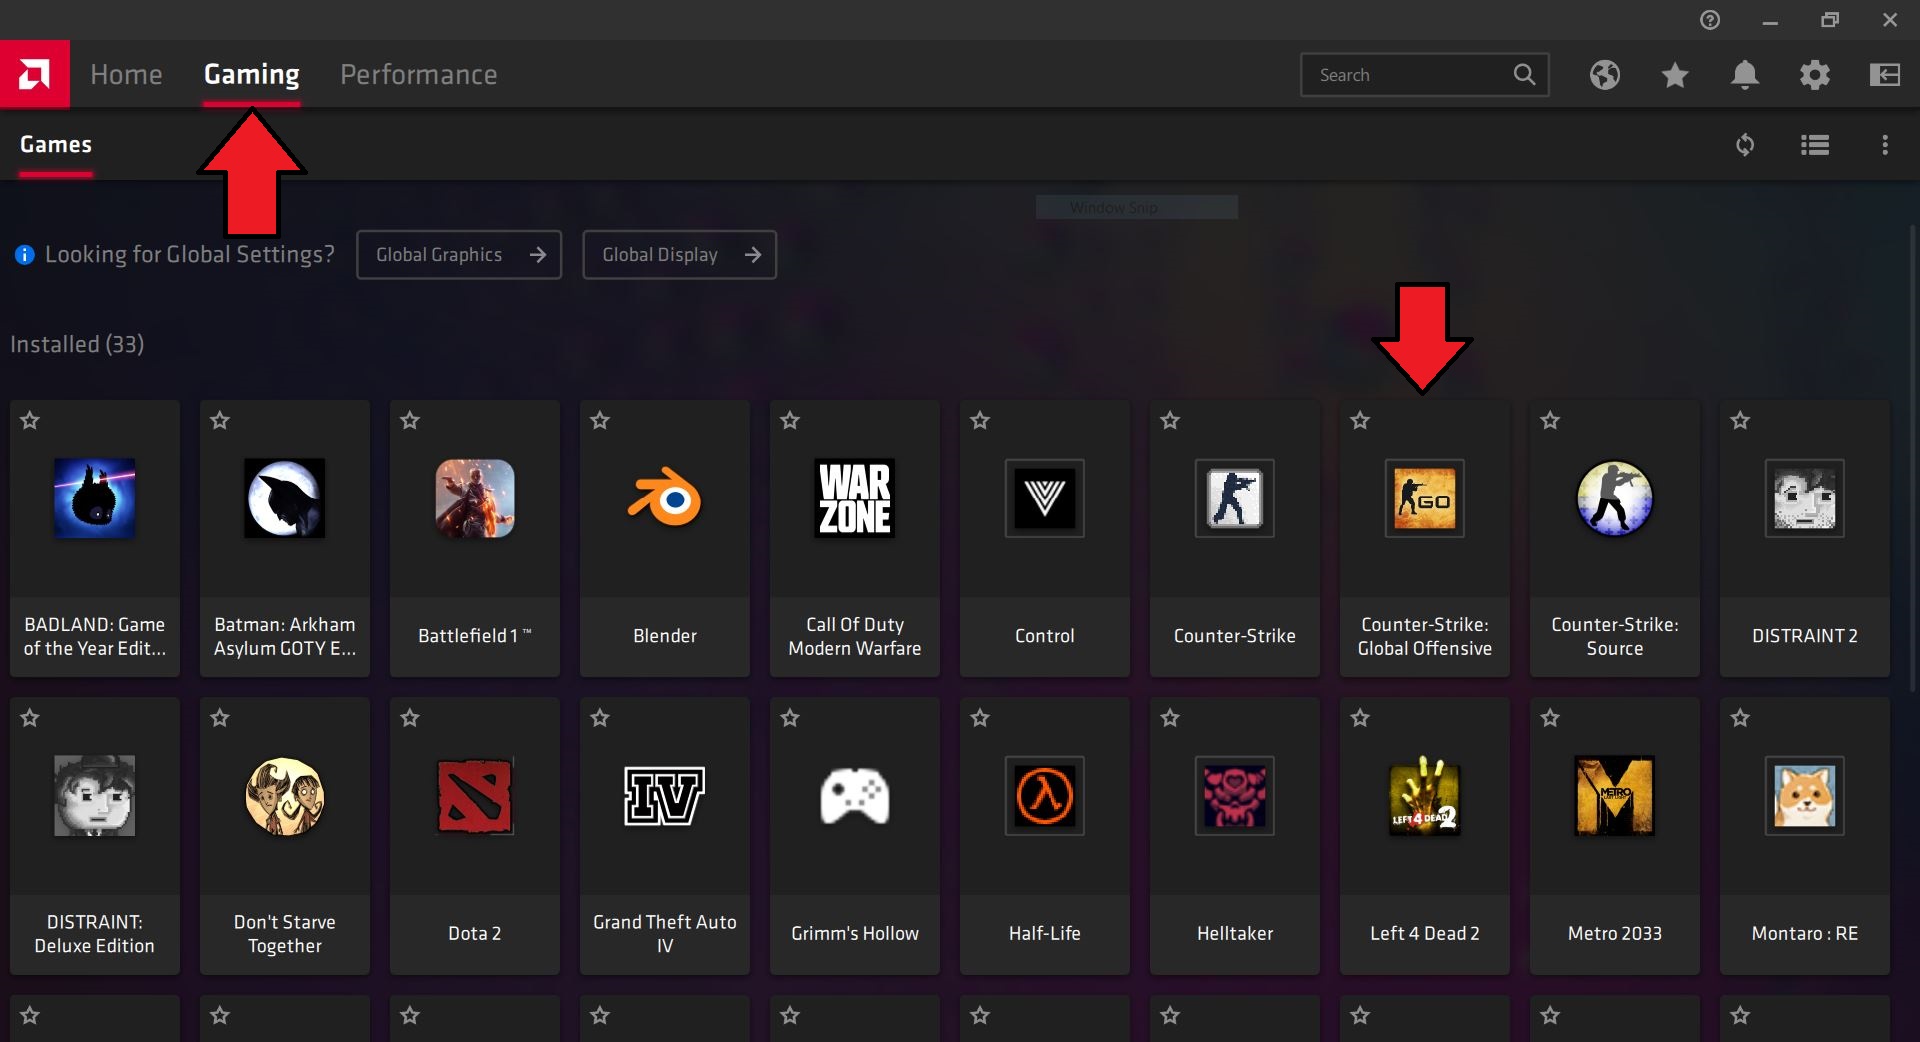
Task: Click the help question mark icon
Action: pos(1710,20)
